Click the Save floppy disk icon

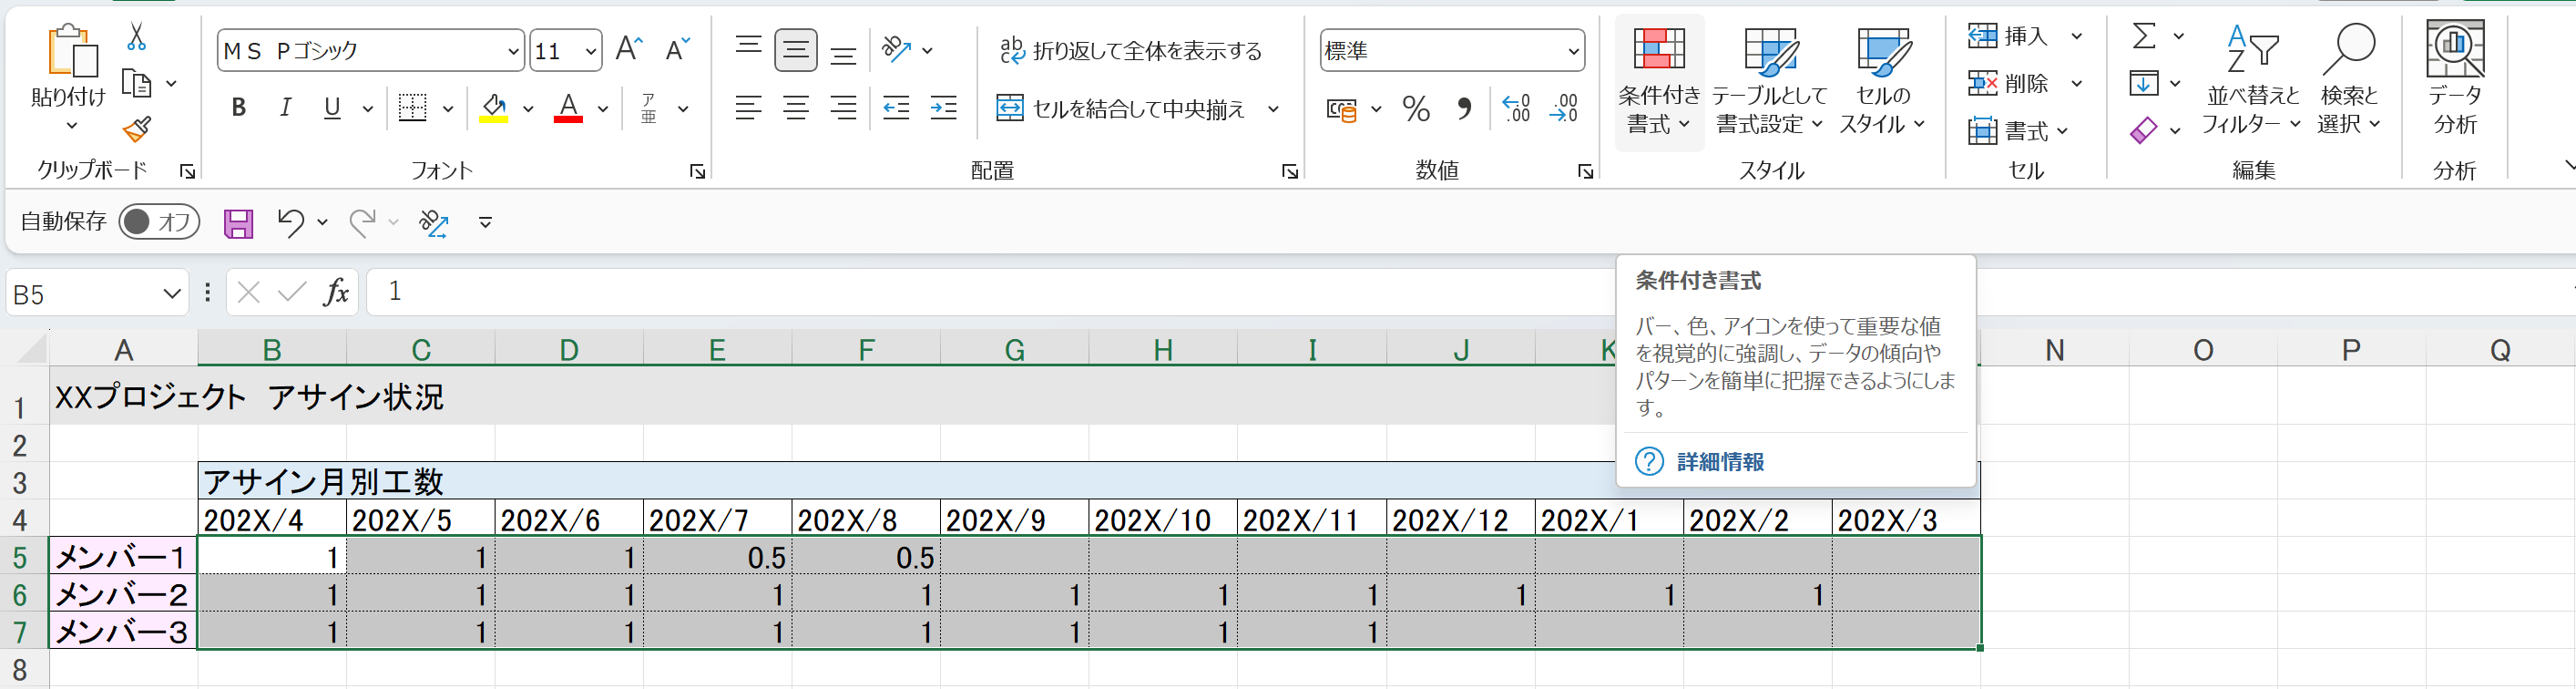pyautogui.click(x=238, y=223)
